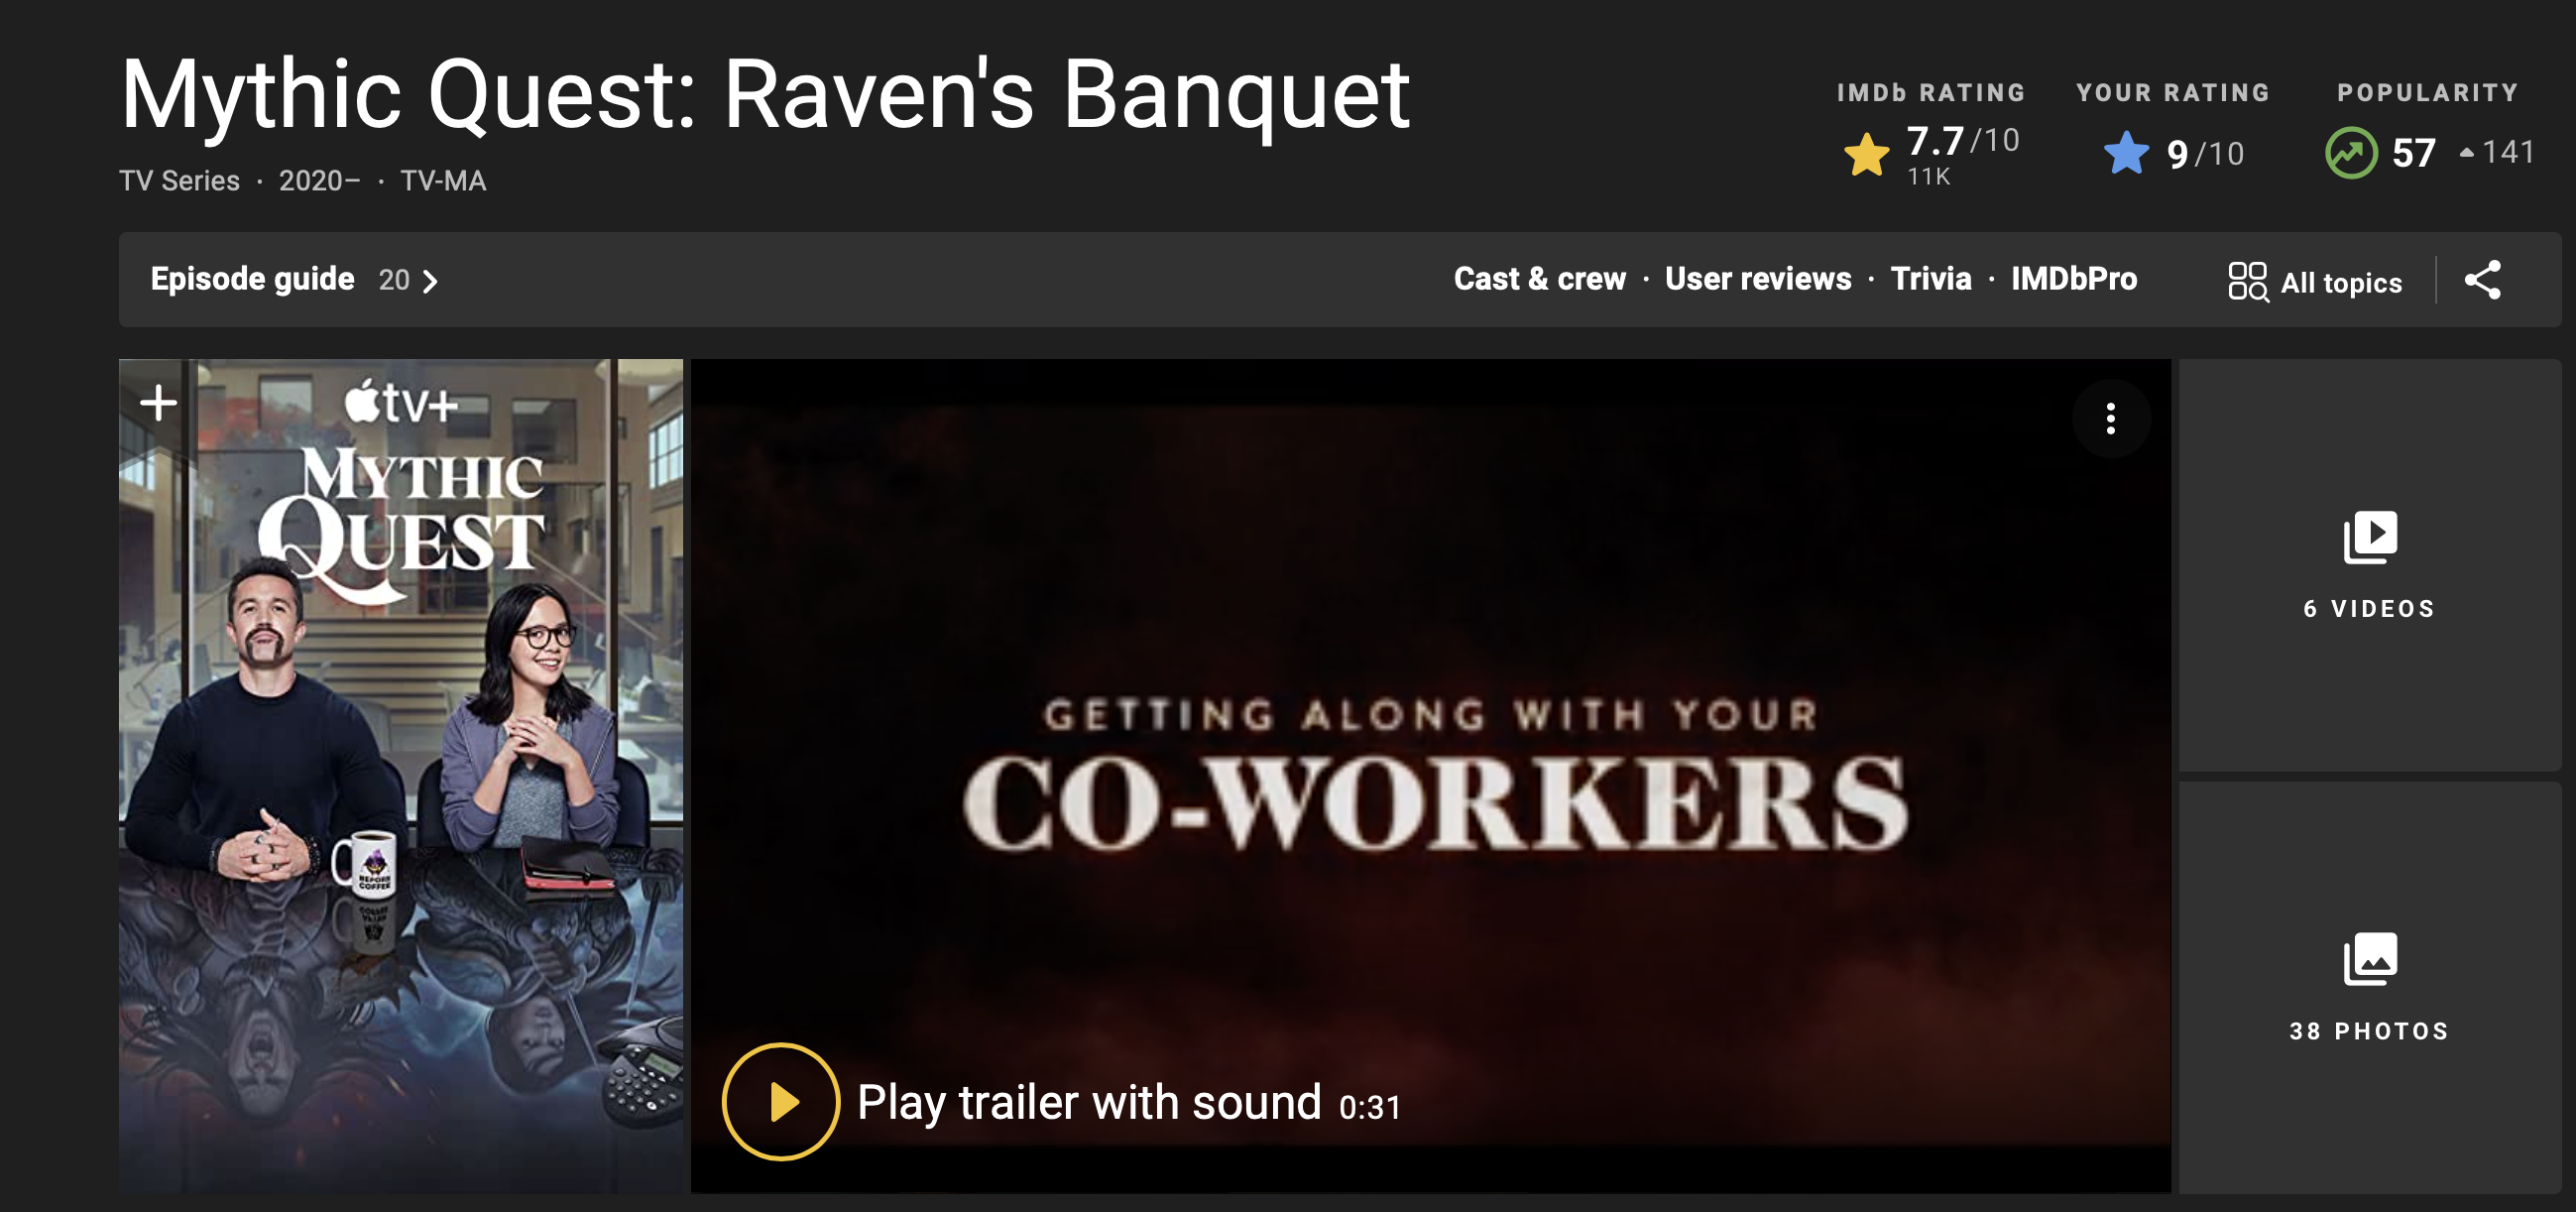Add the poster to your watchlist
This screenshot has width=2576, height=1212.
tap(158, 403)
